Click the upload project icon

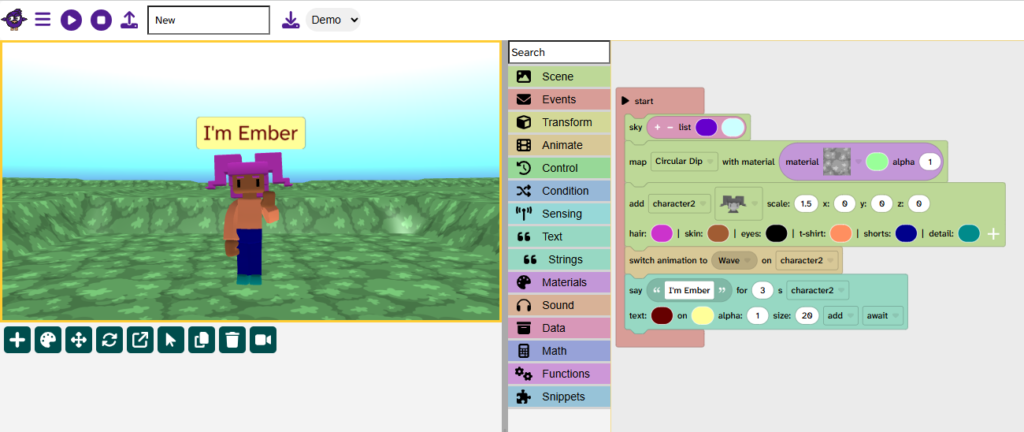129,20
